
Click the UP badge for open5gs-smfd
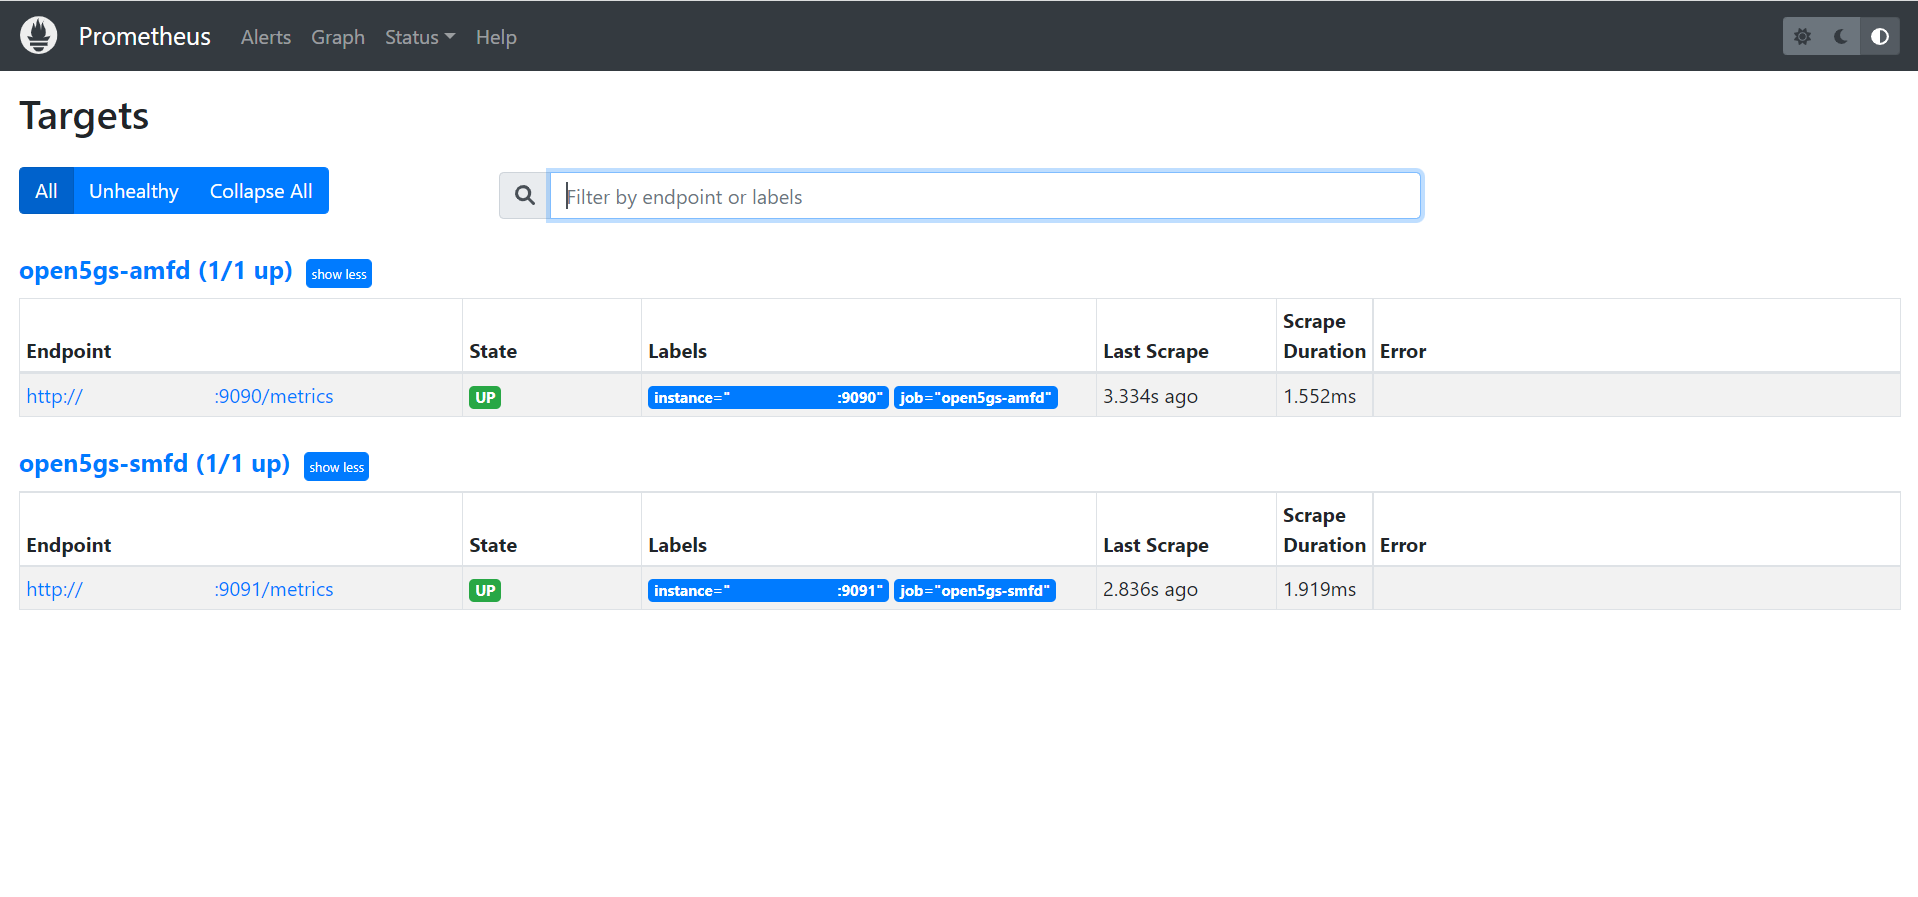tap(485, 590)
